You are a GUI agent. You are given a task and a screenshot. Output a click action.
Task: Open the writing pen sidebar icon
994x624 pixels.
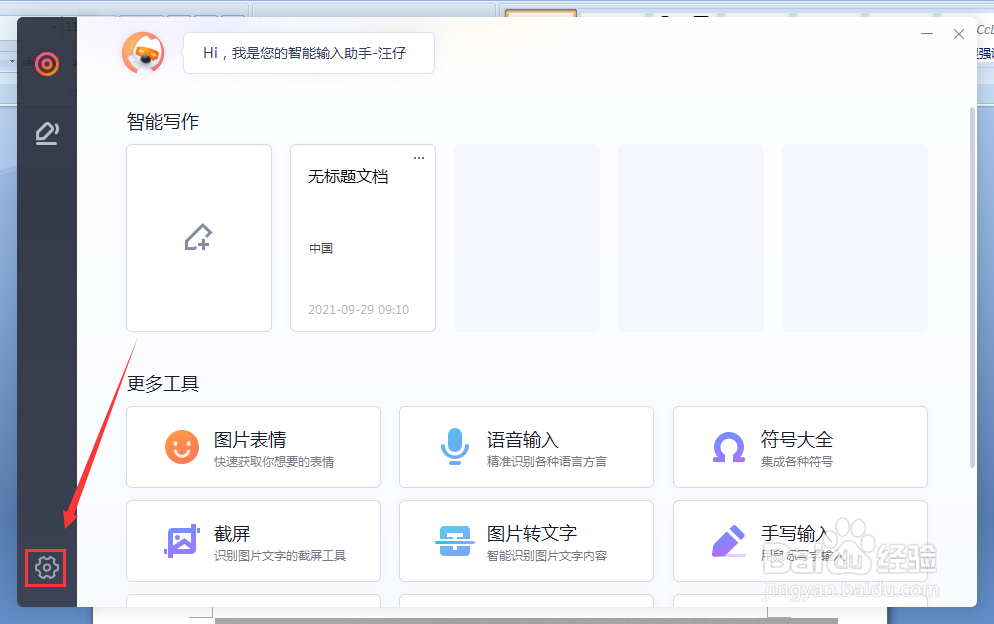[x=47, y=133]
